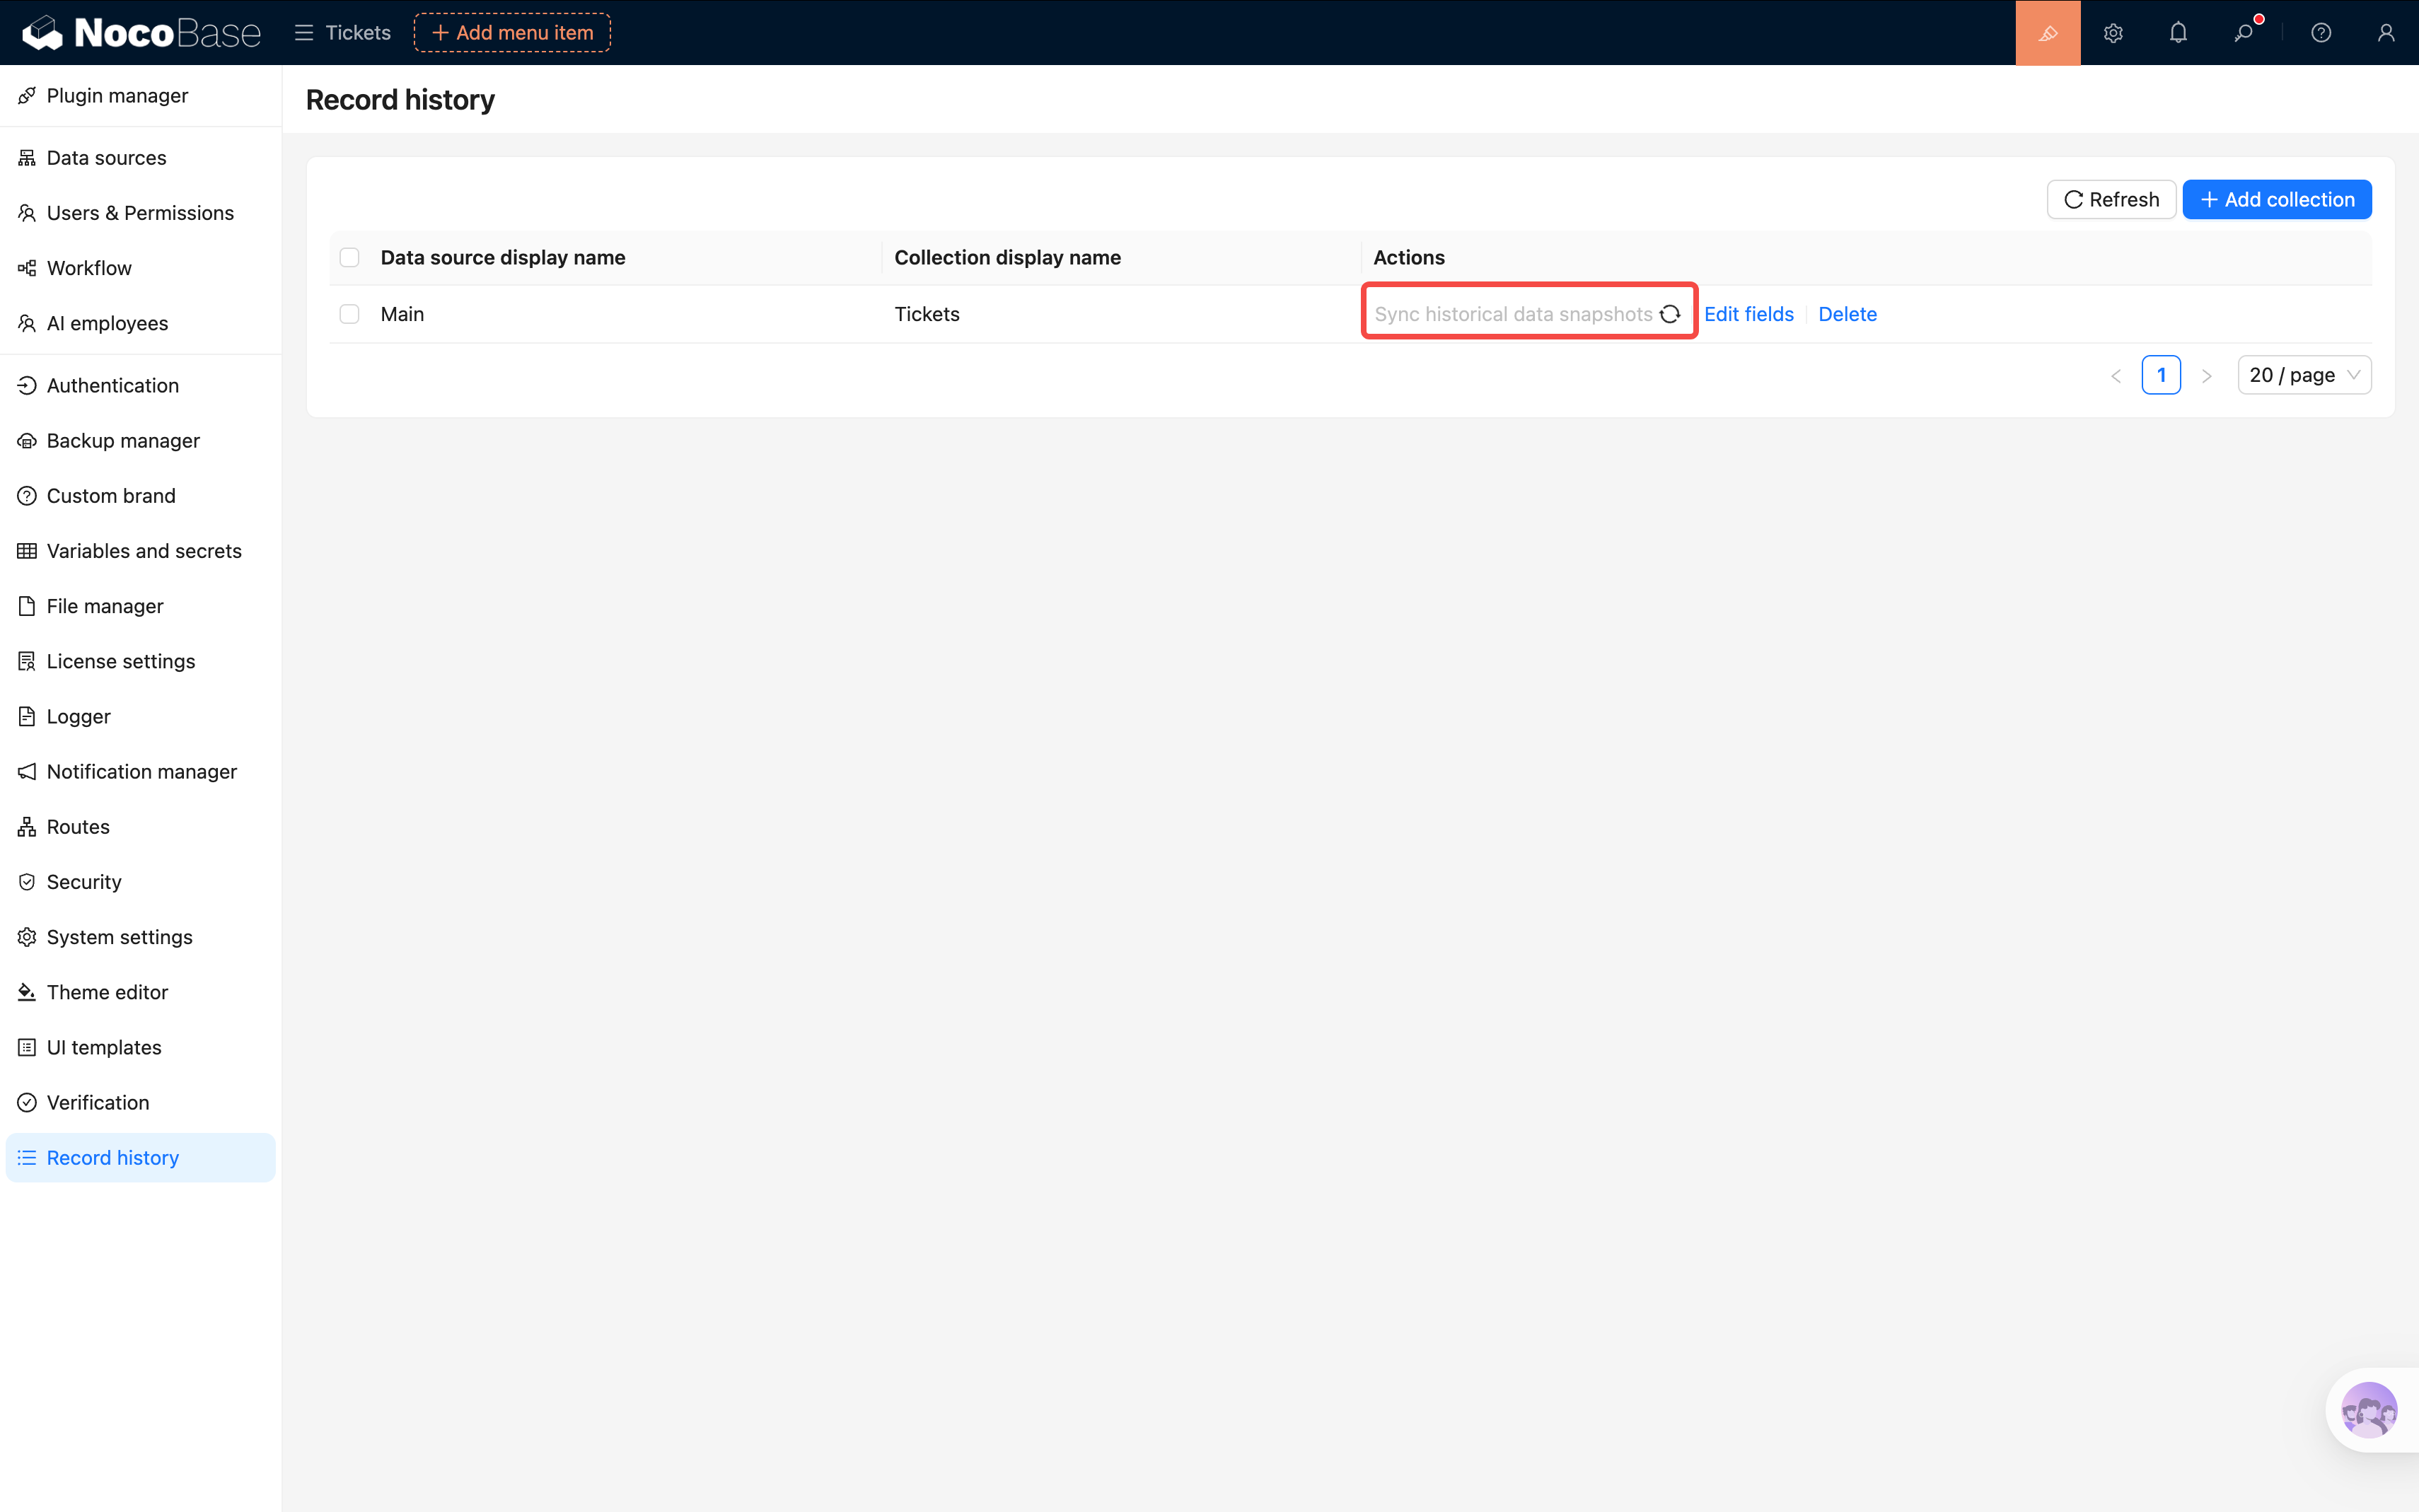Go to previous pagination page arrow
Viewport: 2419px width, 1512px height.
[x=2116, y=376]
